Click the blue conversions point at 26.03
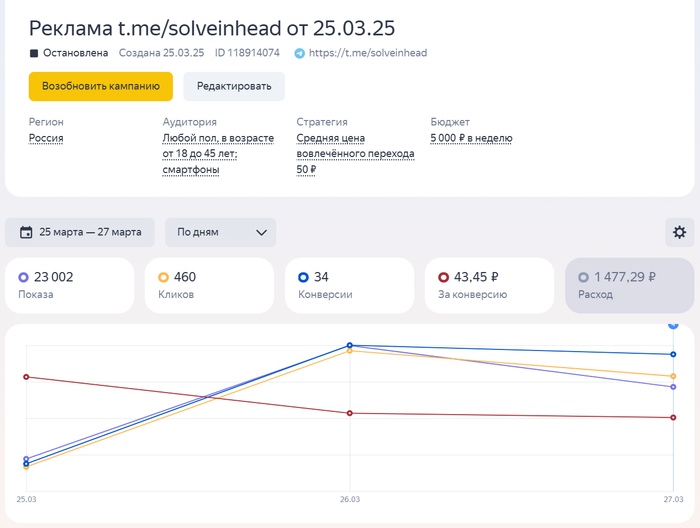The width and height of the screenshot is (700, 528). click(350, 345)
